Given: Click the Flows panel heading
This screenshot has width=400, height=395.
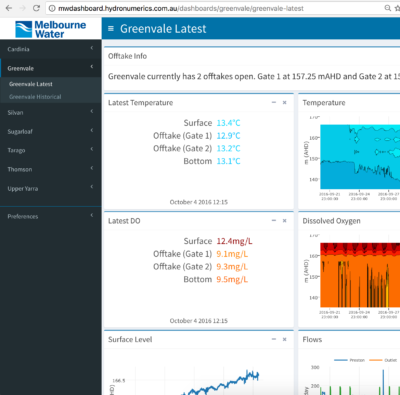Looking at the screenshot, I should click(312, 339).
